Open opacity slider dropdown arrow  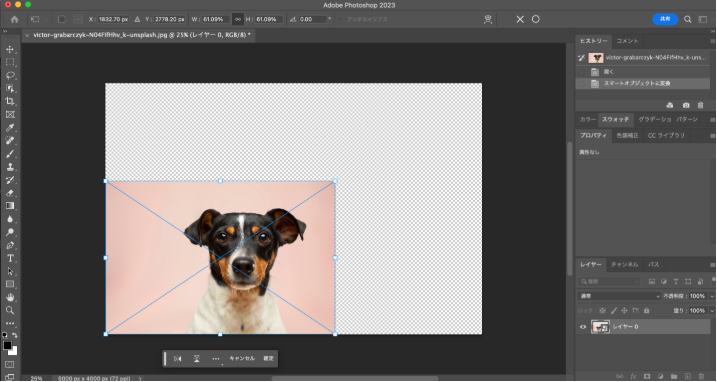pos(711,296)
